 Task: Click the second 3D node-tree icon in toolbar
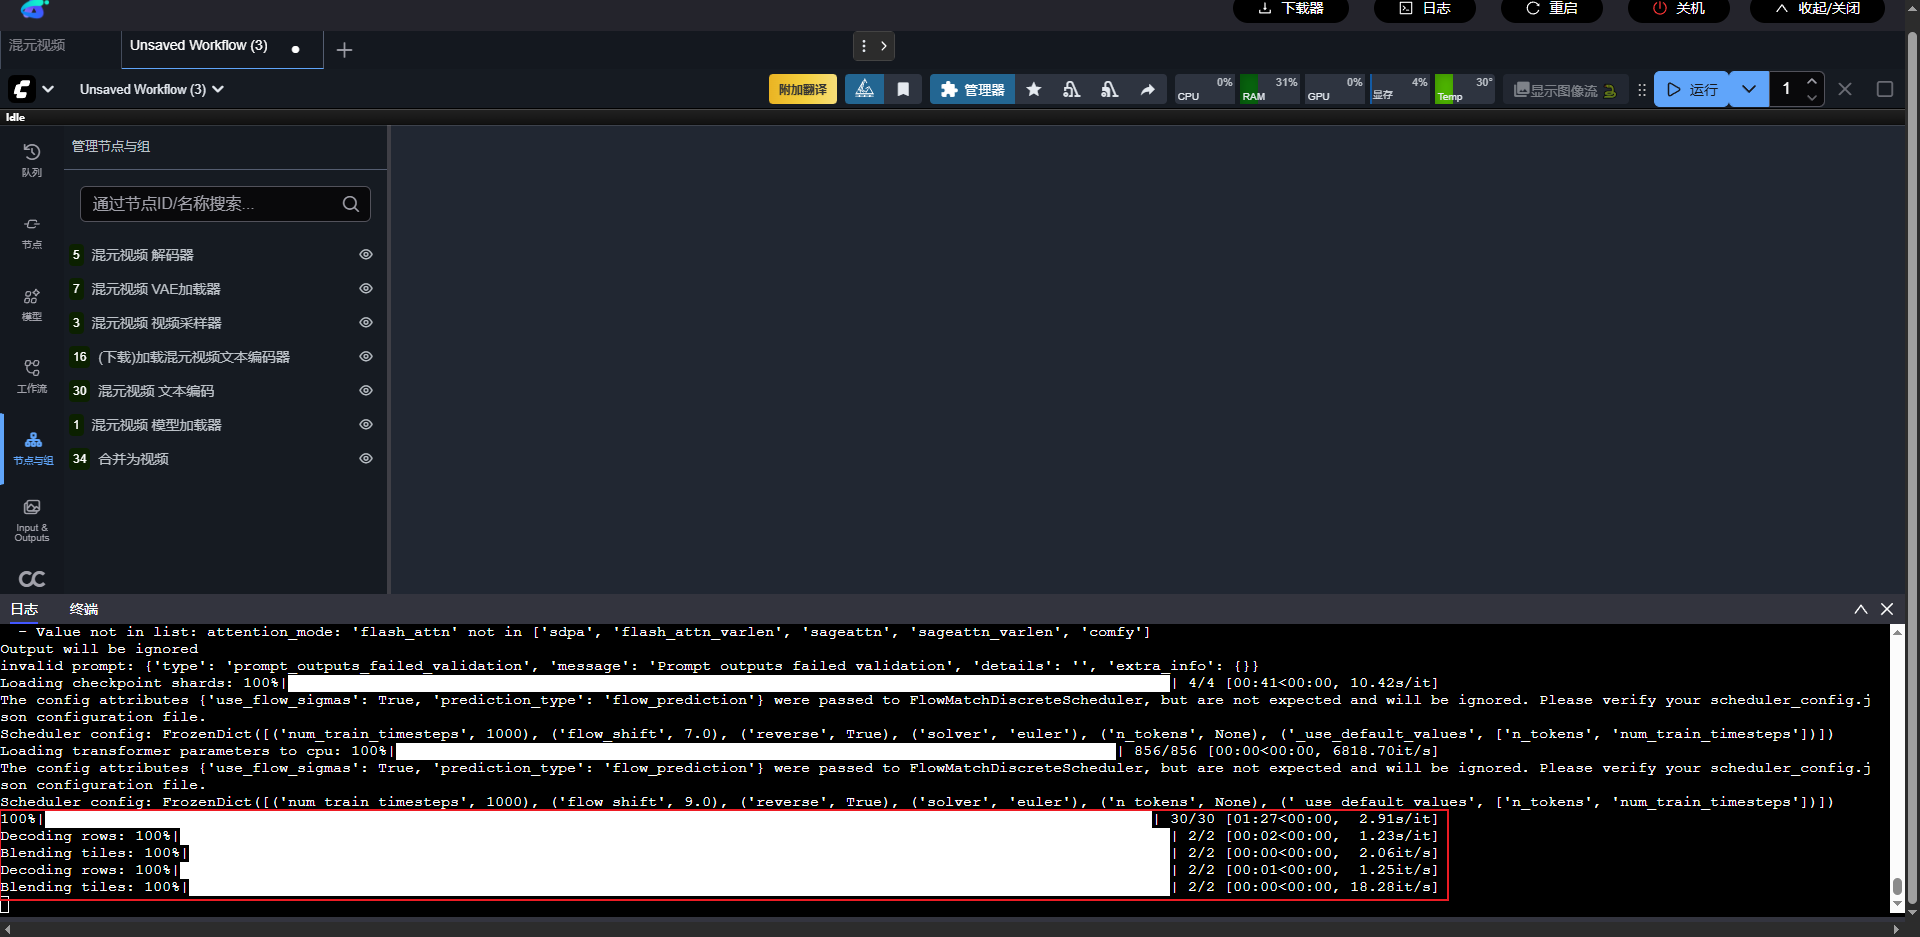tap(1109, 89)
